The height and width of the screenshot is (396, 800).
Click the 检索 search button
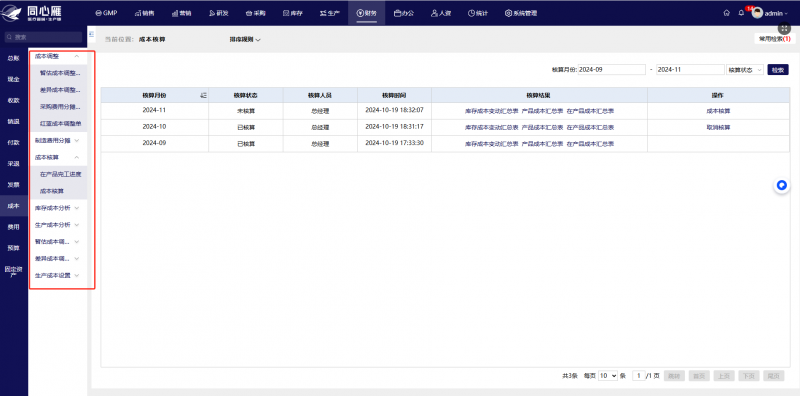[778, 70]
